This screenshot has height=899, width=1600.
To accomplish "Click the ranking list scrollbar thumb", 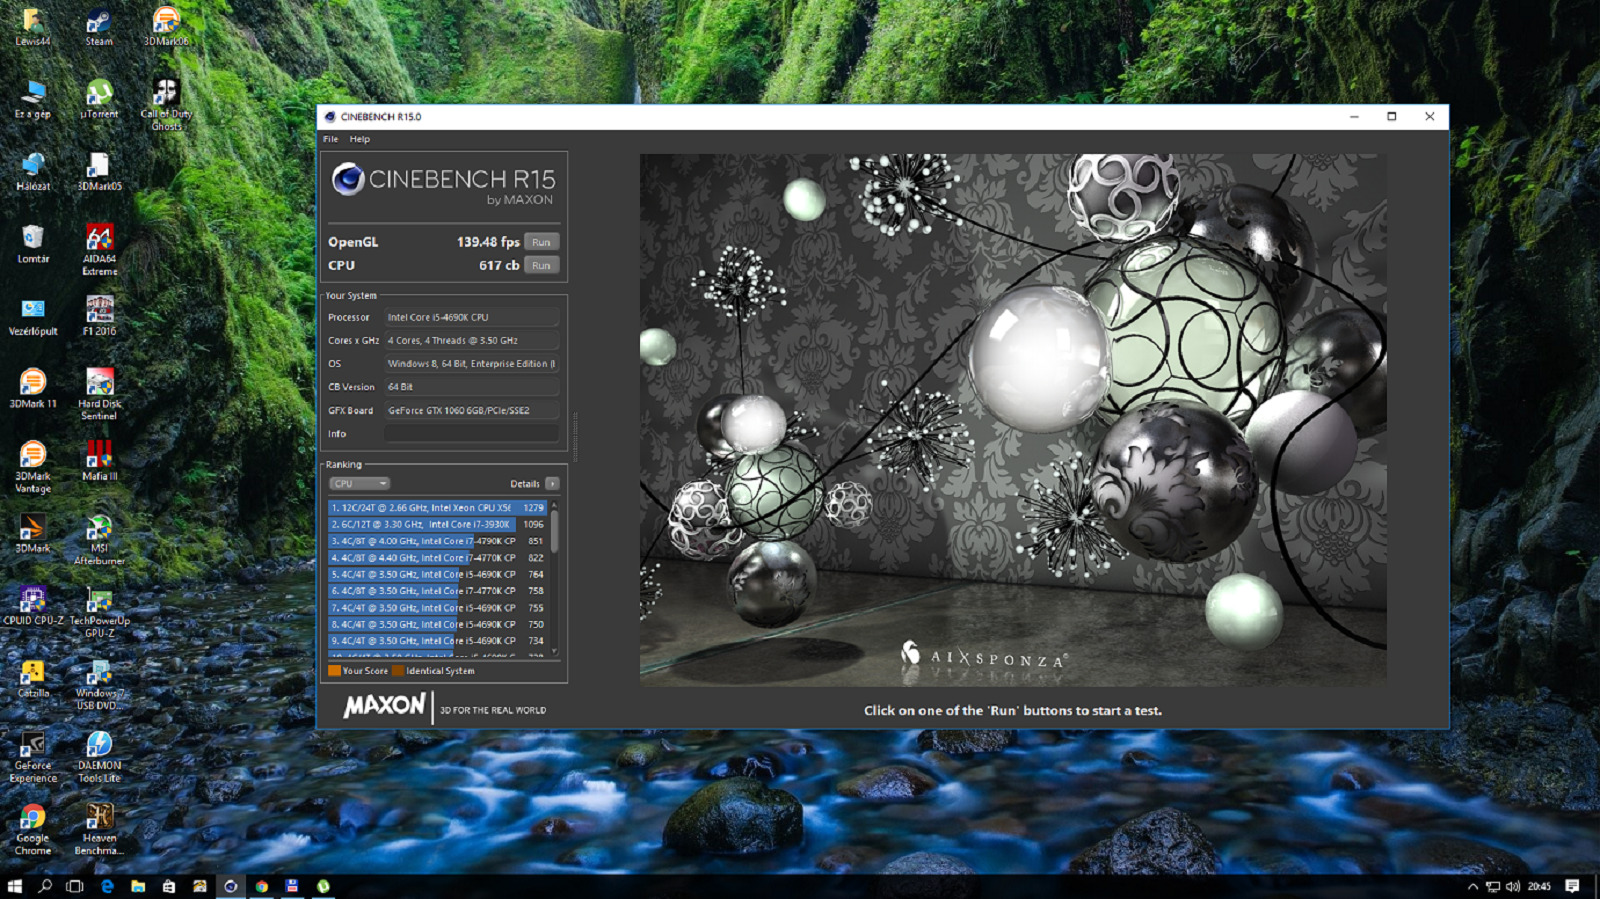I will 554,531.
